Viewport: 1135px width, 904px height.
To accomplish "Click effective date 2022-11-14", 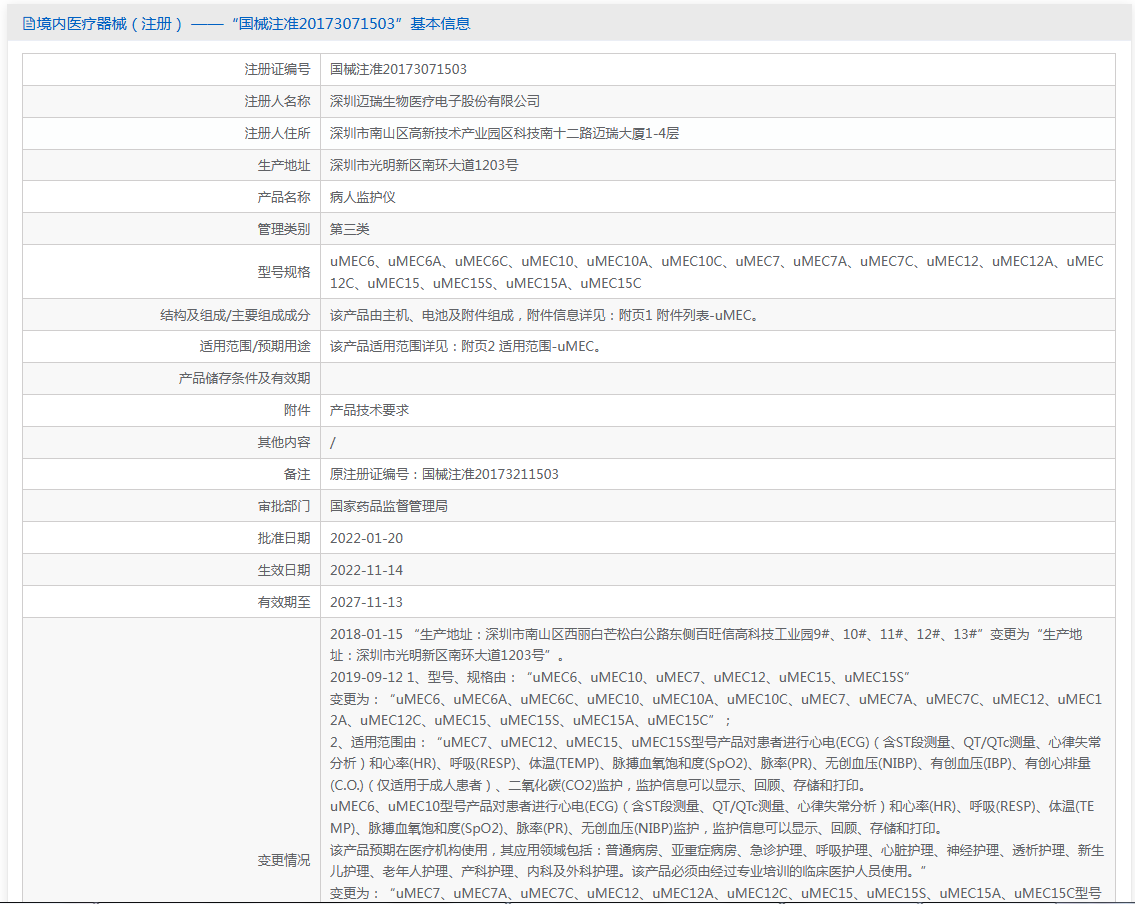I will point(366,570).
